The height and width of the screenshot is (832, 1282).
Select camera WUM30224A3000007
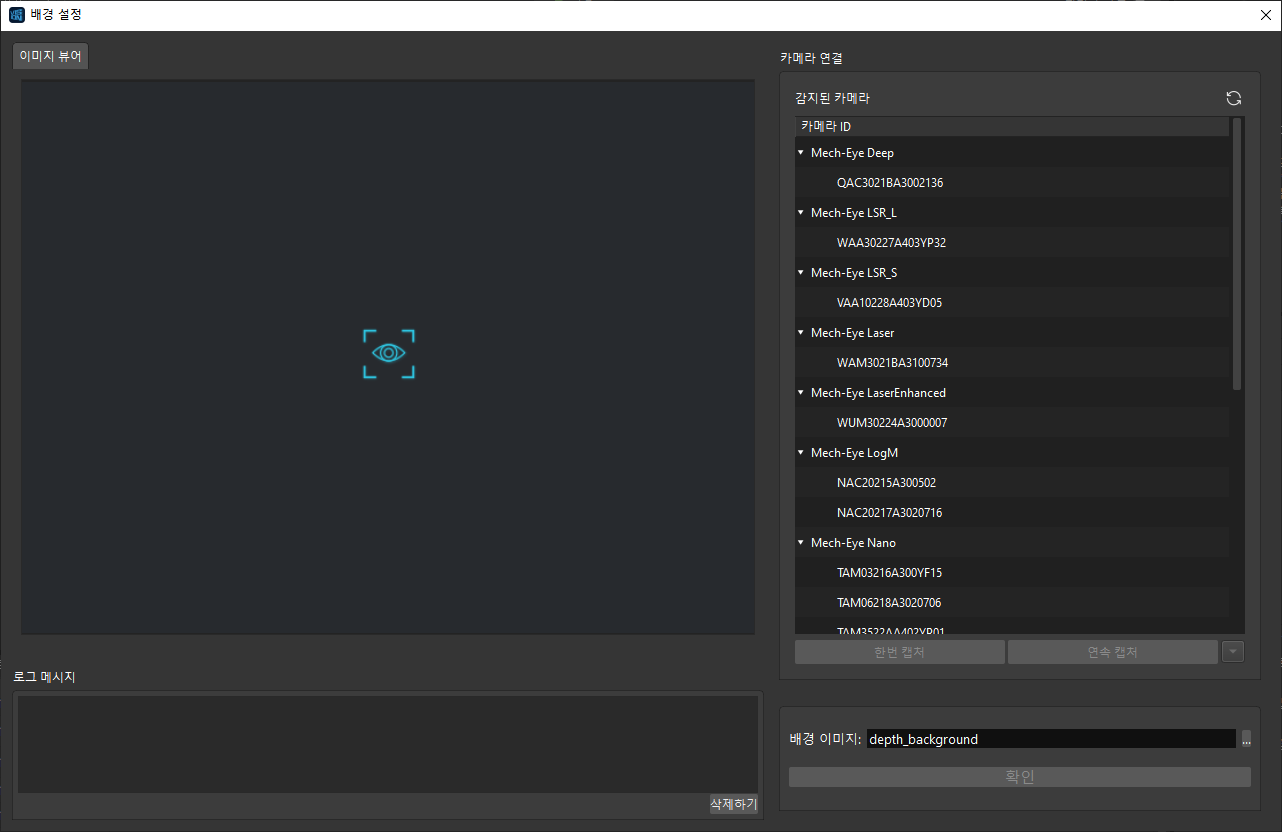click(1012, 423)
